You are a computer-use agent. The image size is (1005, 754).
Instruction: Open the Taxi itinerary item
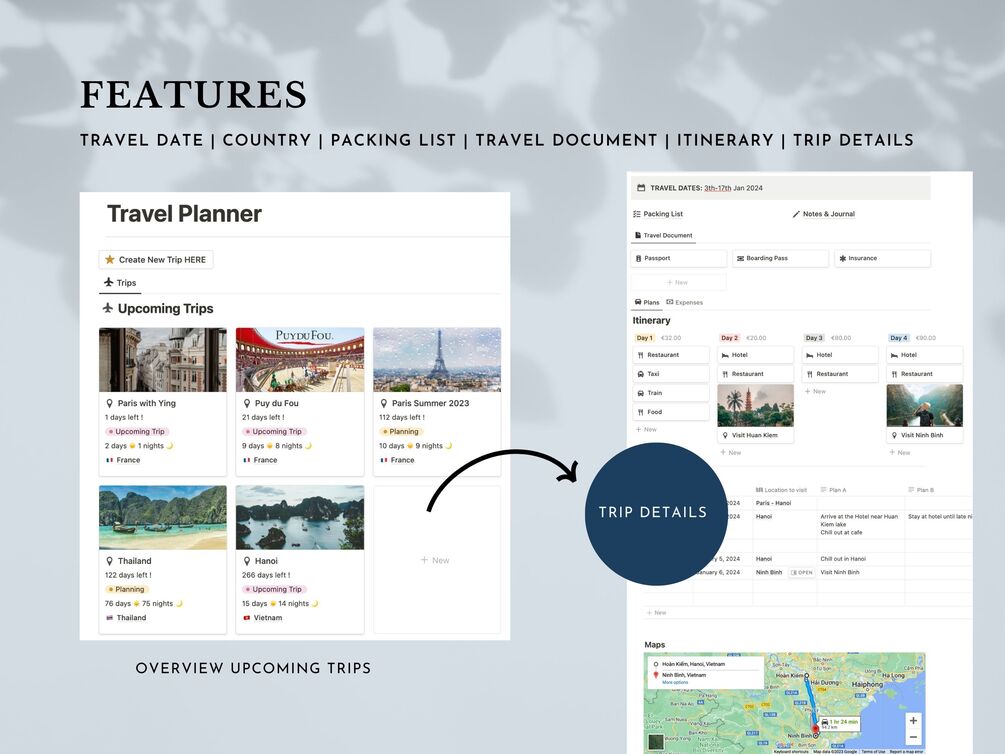coord(671,374)
